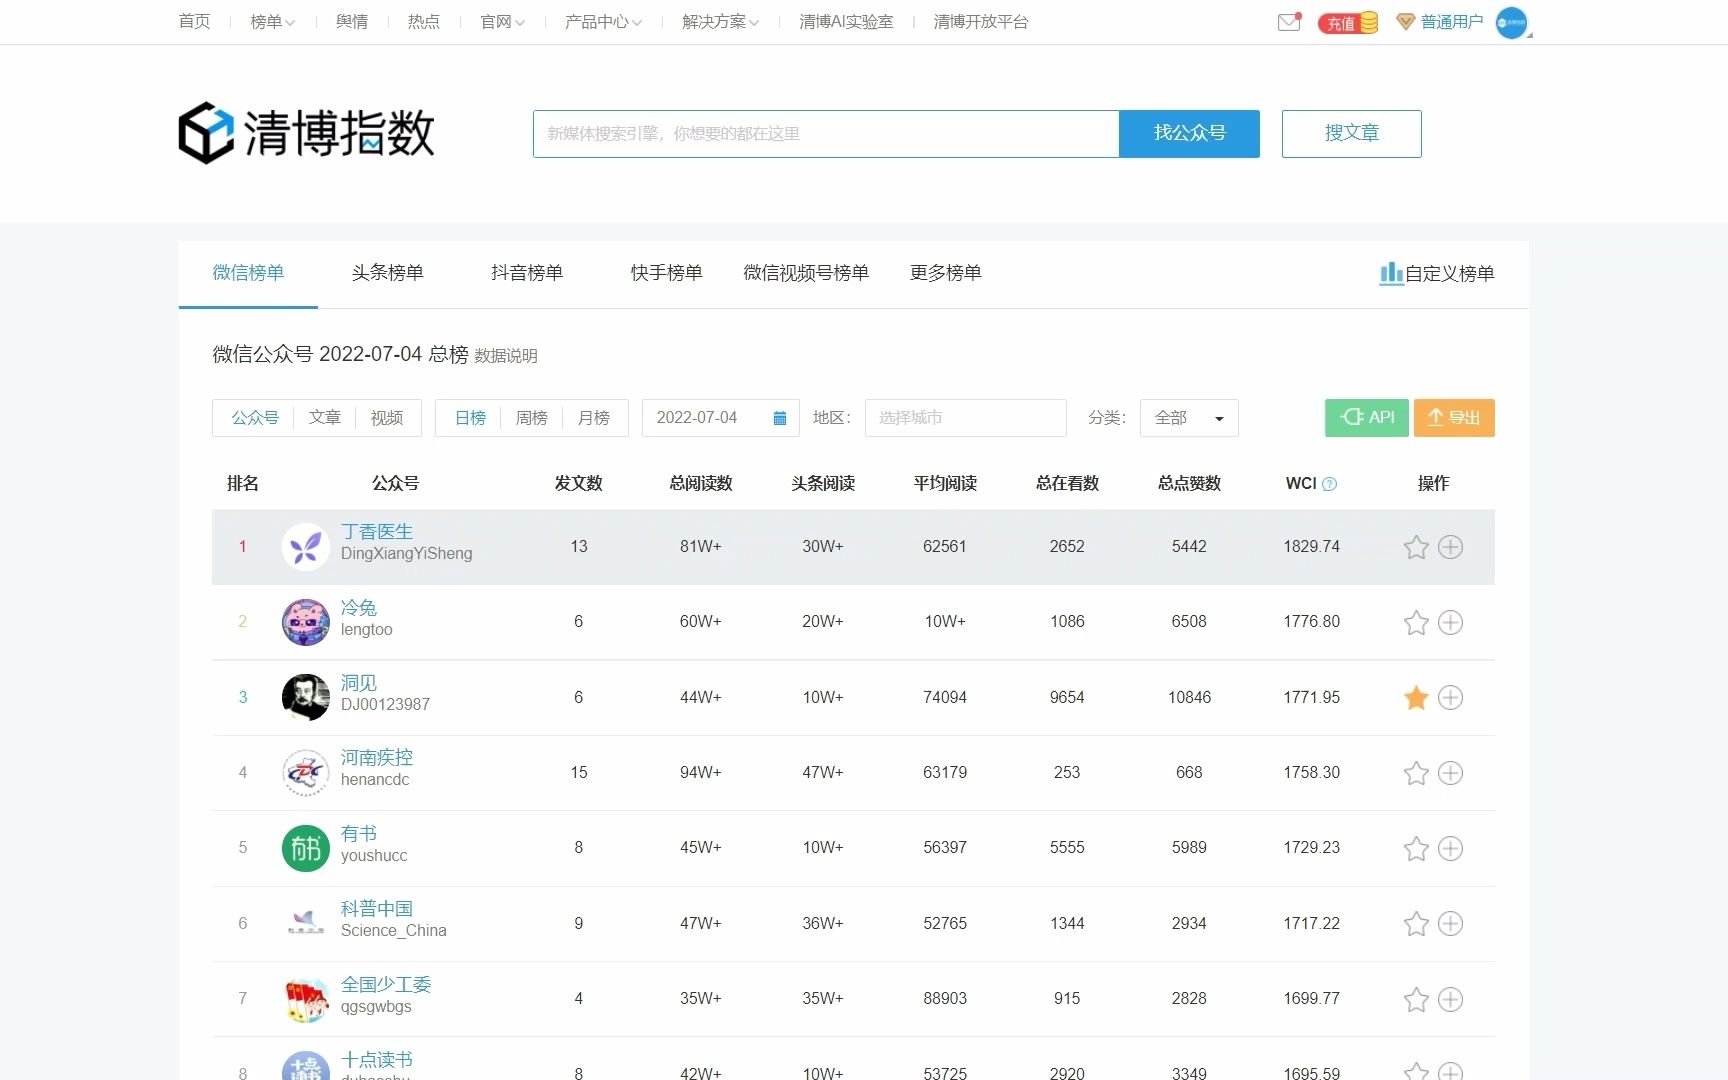Open the 丁香医生 account link
The image size is (1728, 1080).
tap(377, 532)
